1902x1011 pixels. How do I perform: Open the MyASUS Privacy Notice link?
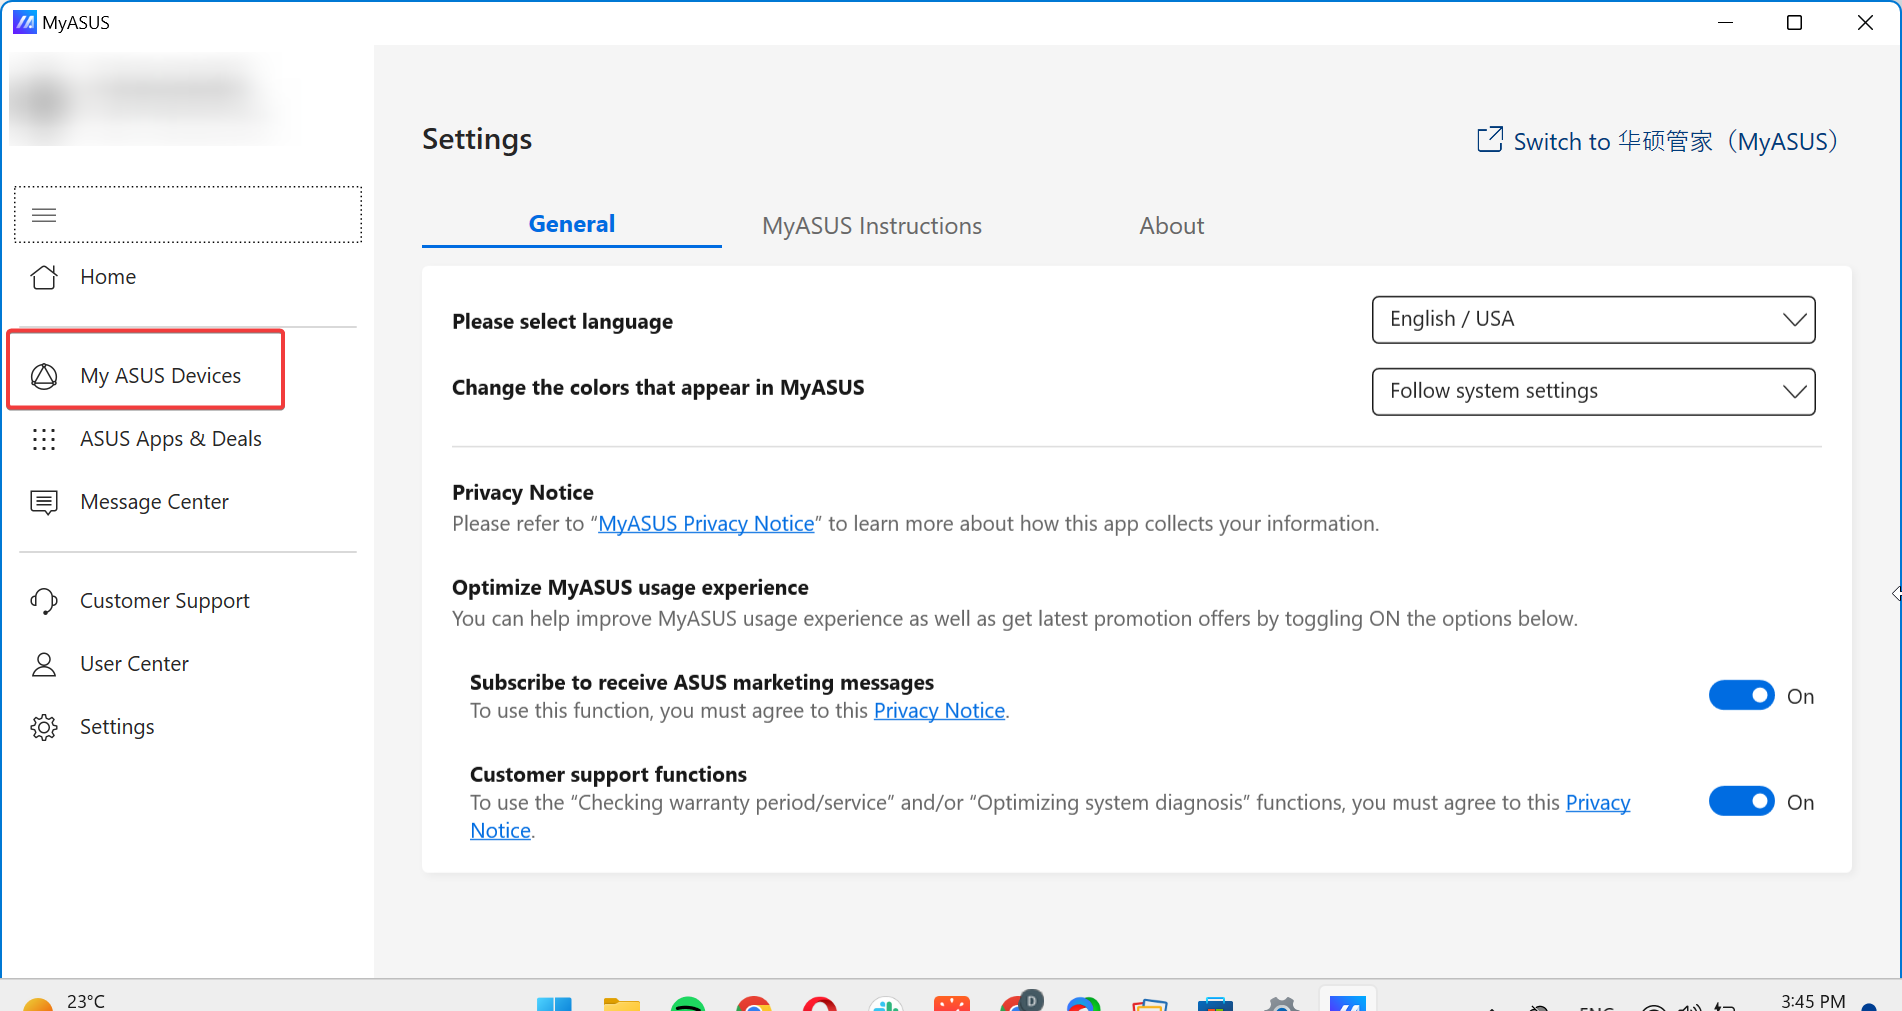click(706, 524)
